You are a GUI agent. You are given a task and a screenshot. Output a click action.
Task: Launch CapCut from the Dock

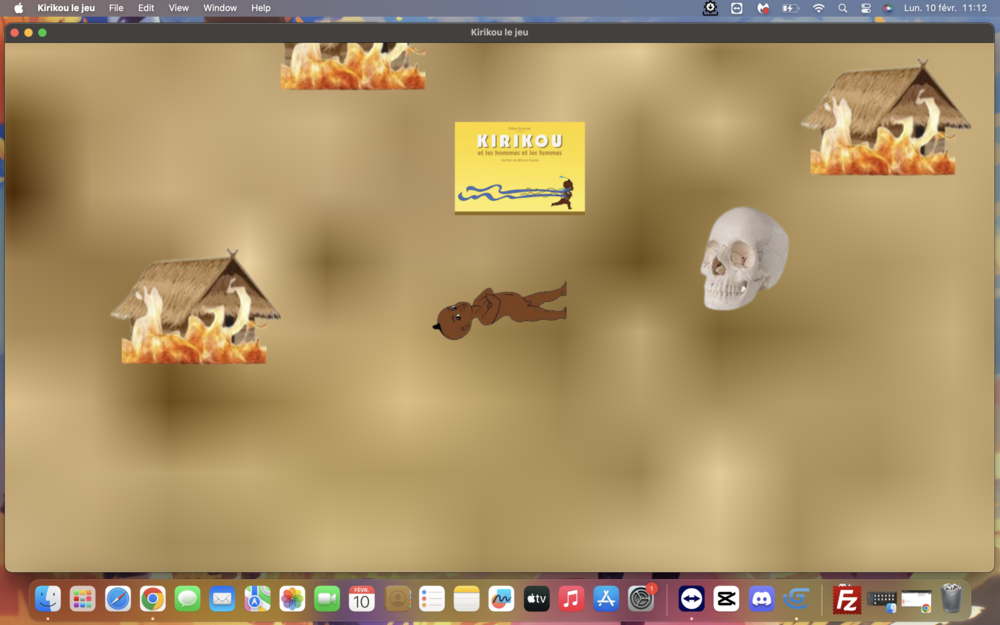pos(726,599)
